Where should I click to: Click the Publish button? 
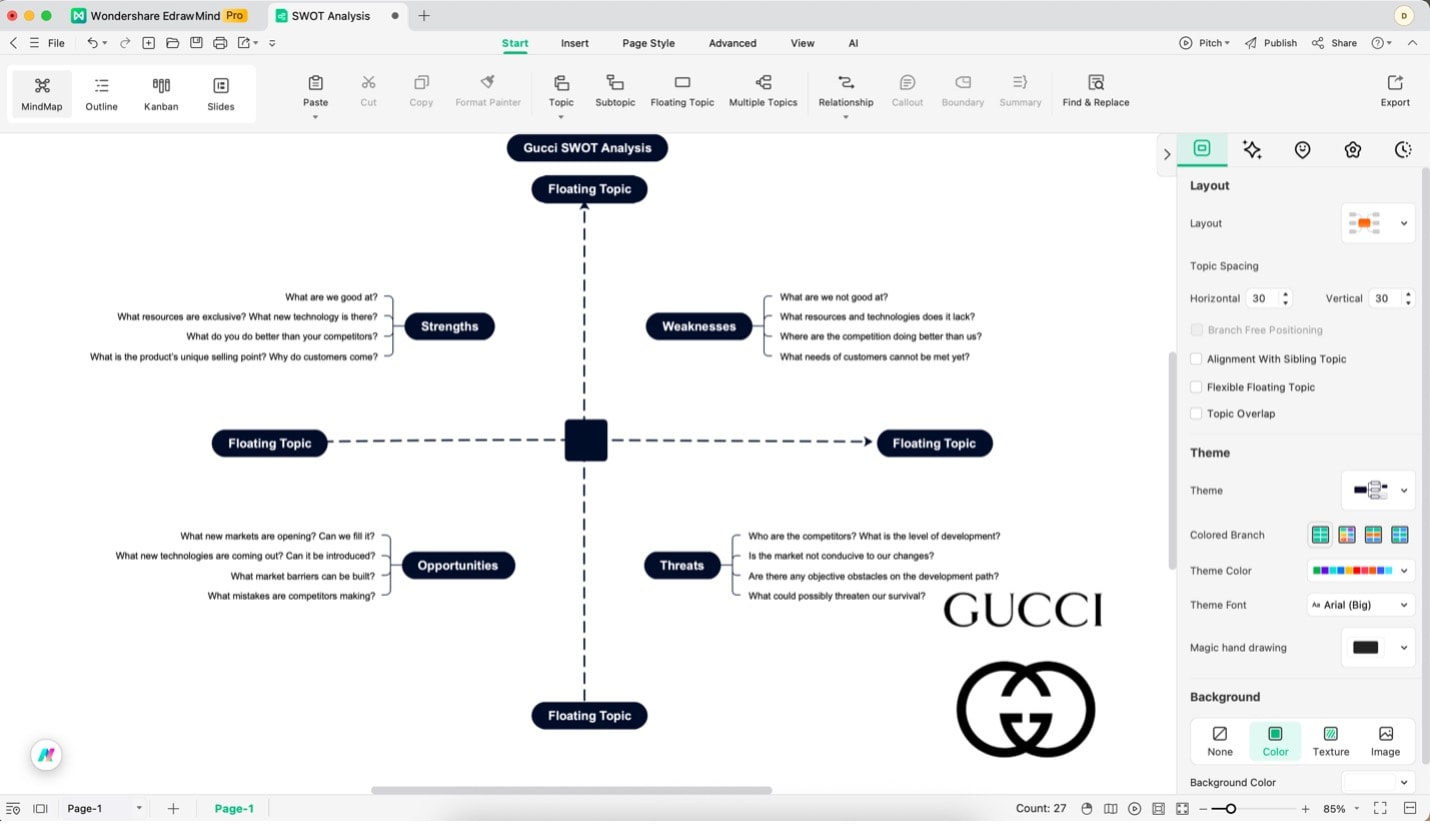click(x=1271, y=43)
